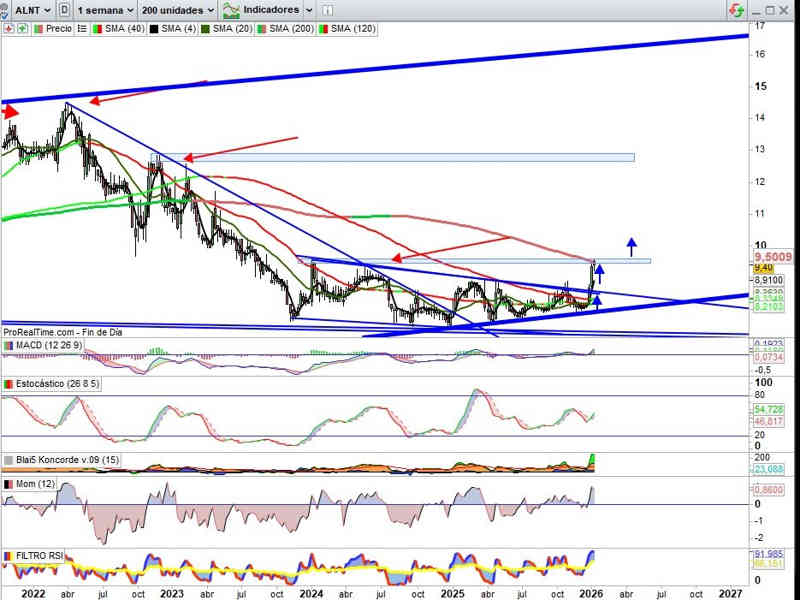Image resolution: width=800 pixels, height=600 pixels.
Task: Click the SMA (40) color swatch
Action: pos(97,29)
